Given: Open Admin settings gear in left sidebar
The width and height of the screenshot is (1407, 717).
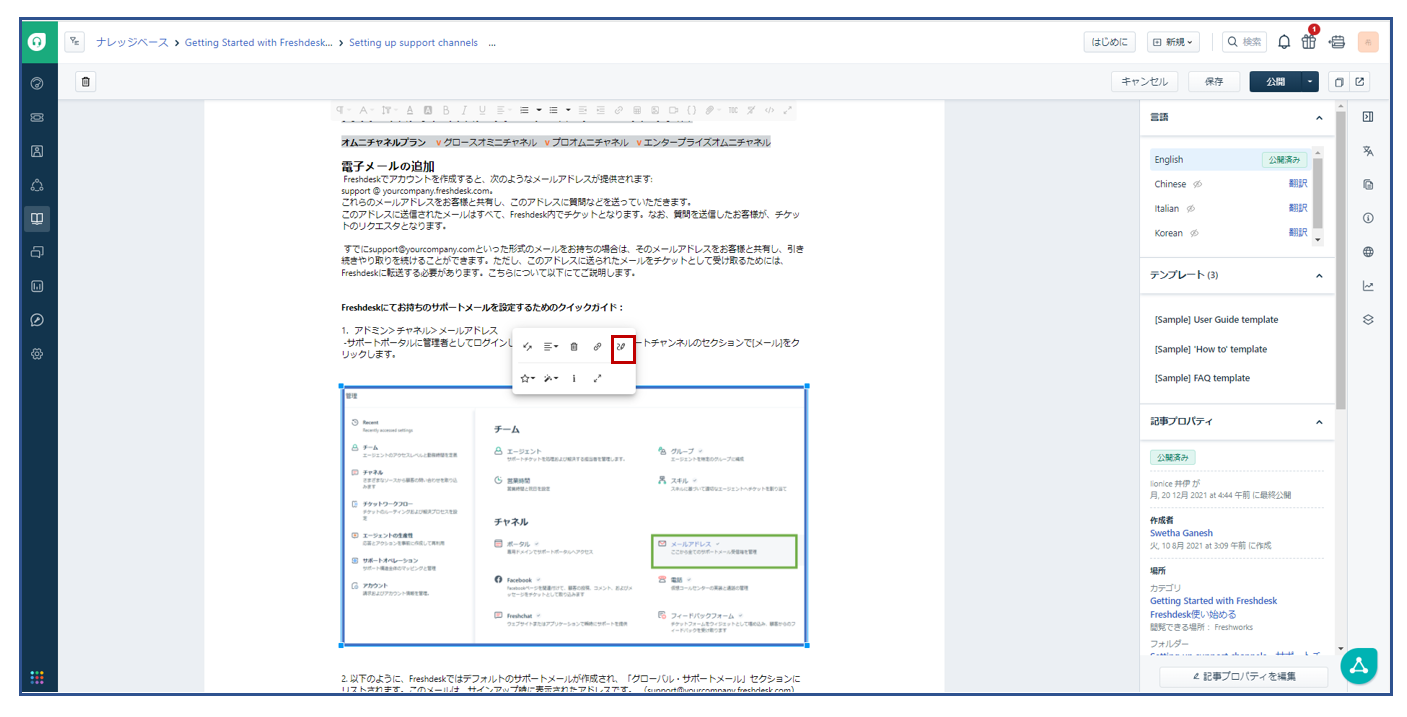Looking at the screenshot, I should point(37,354).
